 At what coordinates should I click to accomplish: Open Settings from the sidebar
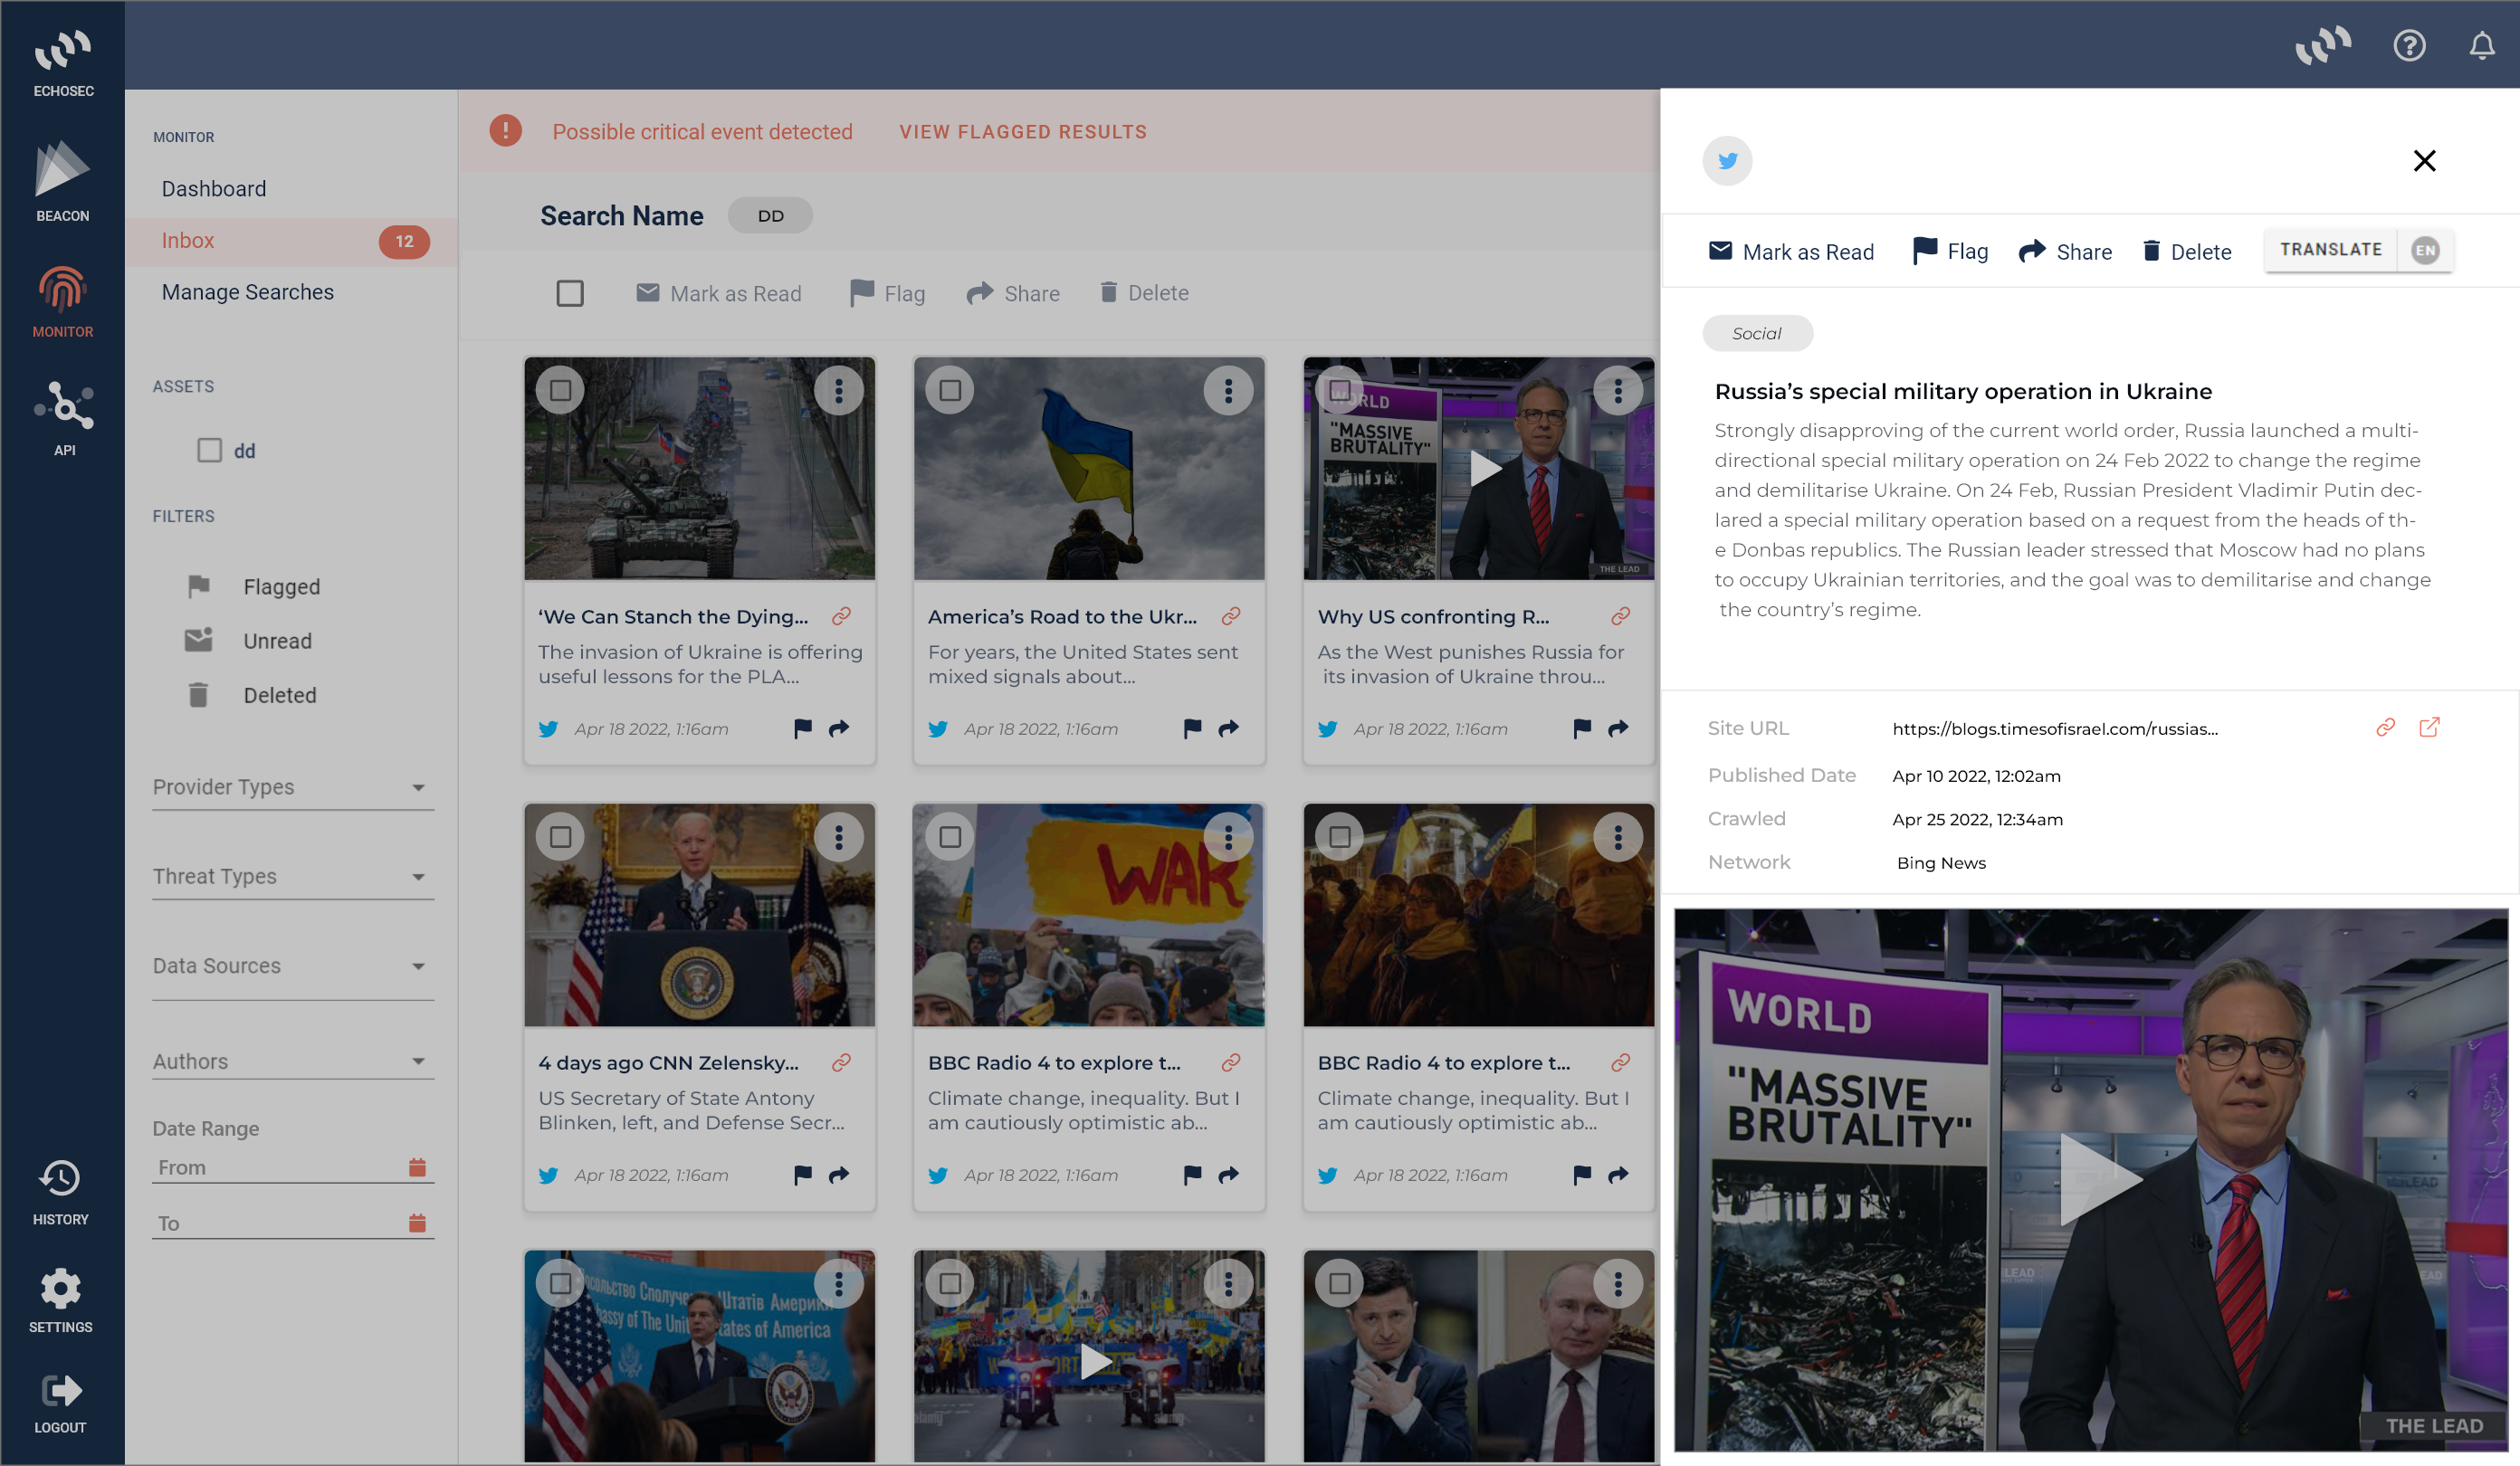(60, 1289)
